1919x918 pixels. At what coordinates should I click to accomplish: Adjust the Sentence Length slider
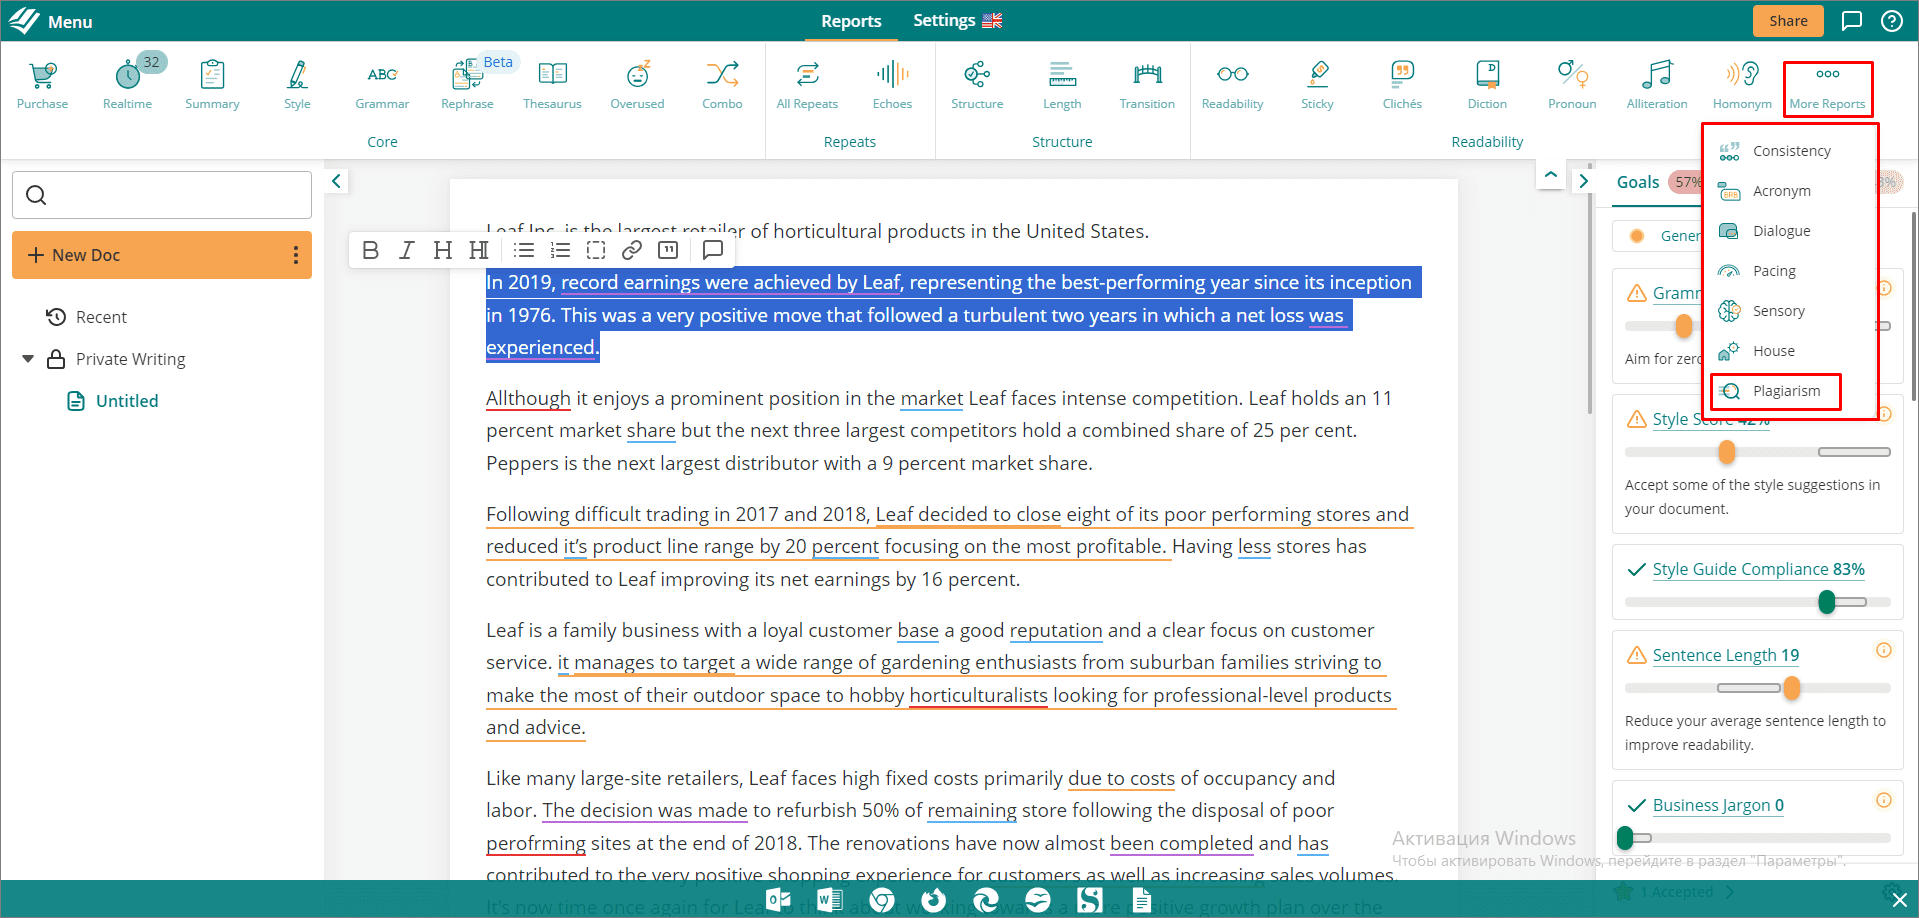pos(1790,688)
